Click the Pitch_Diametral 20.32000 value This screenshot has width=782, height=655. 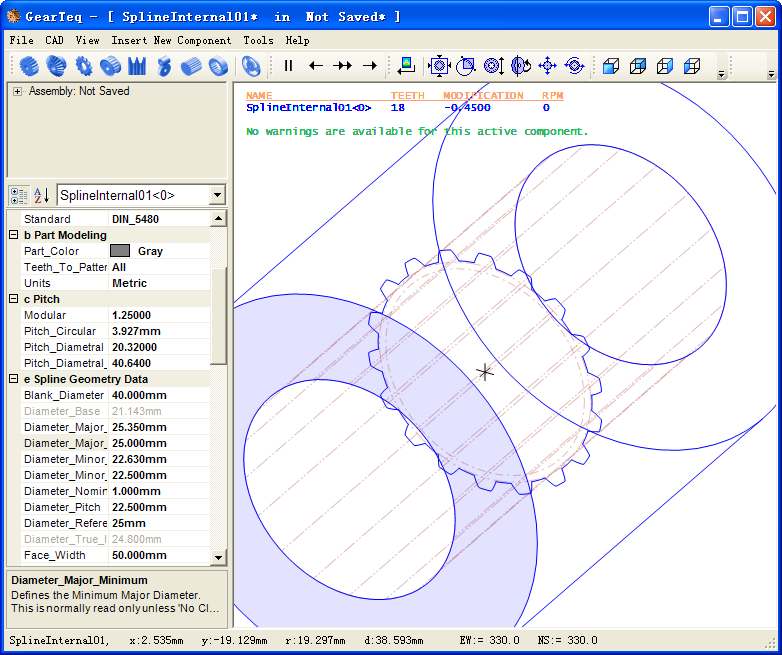point(159,347)
